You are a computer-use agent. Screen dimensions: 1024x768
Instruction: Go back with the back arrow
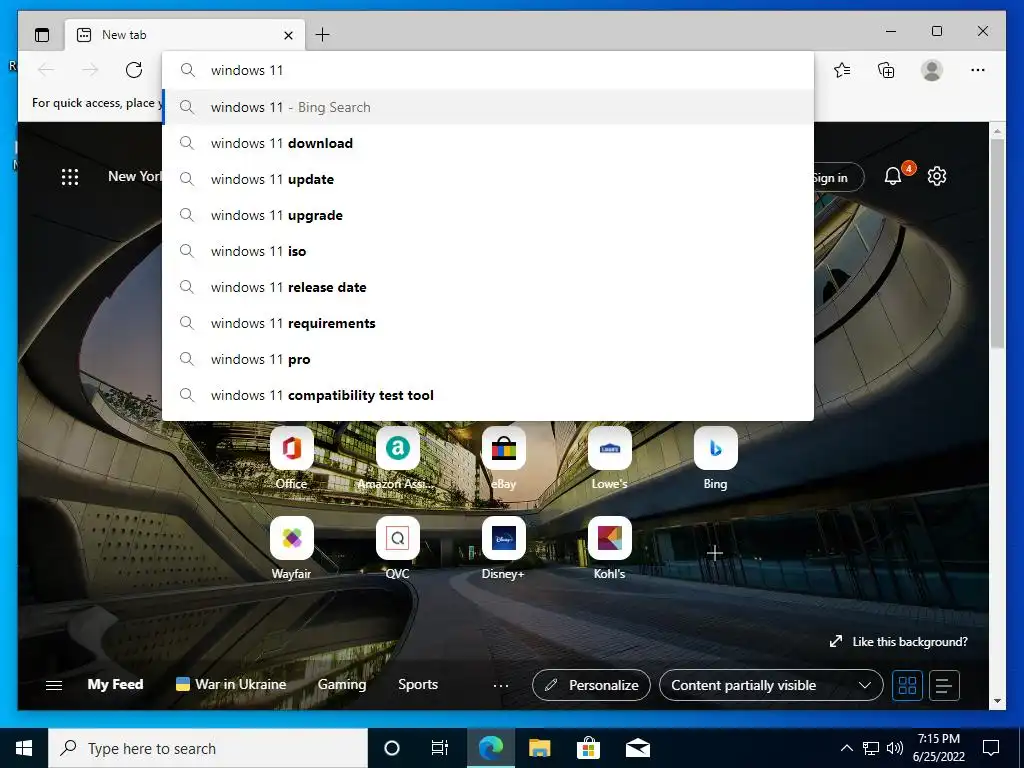coord(46,70)
